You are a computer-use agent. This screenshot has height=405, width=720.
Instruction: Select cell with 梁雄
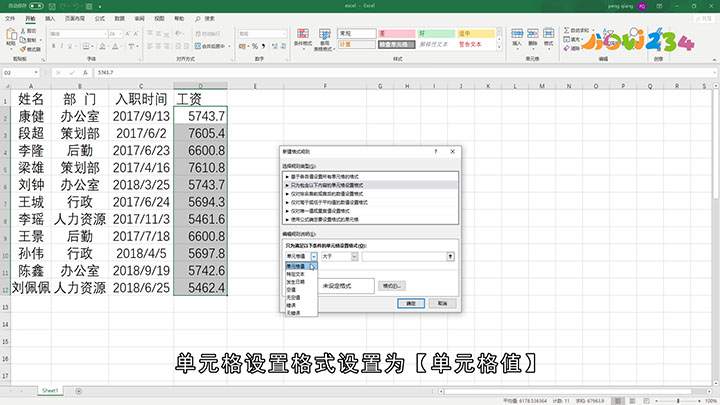pos(31,168)
